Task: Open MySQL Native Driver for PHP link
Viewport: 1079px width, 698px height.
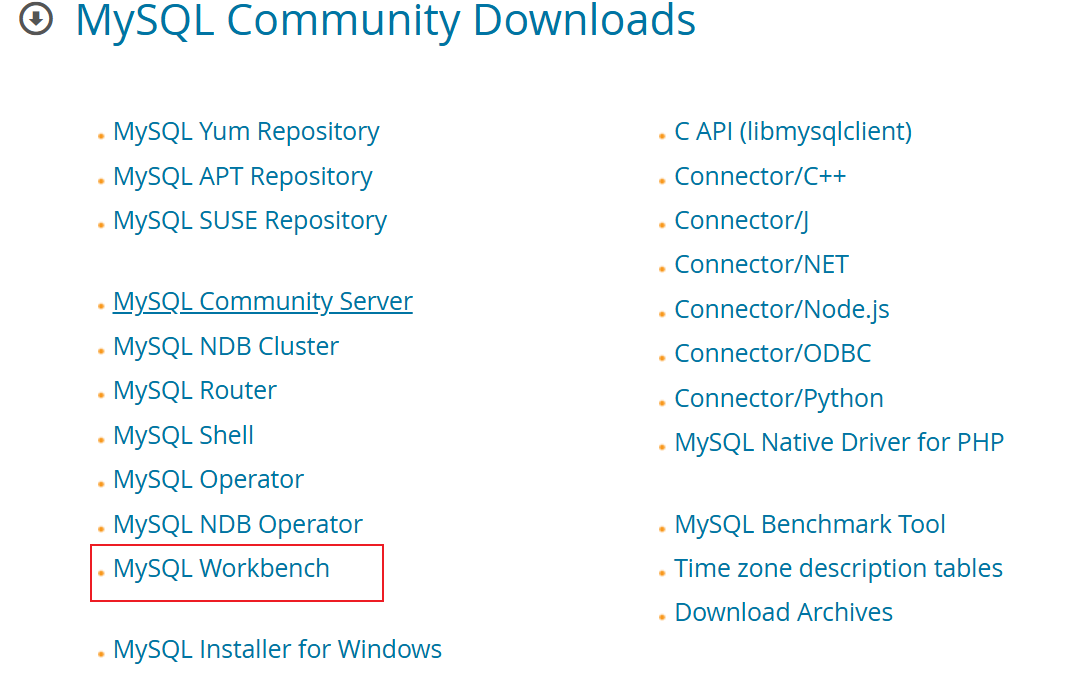Action: click(840, 443)
